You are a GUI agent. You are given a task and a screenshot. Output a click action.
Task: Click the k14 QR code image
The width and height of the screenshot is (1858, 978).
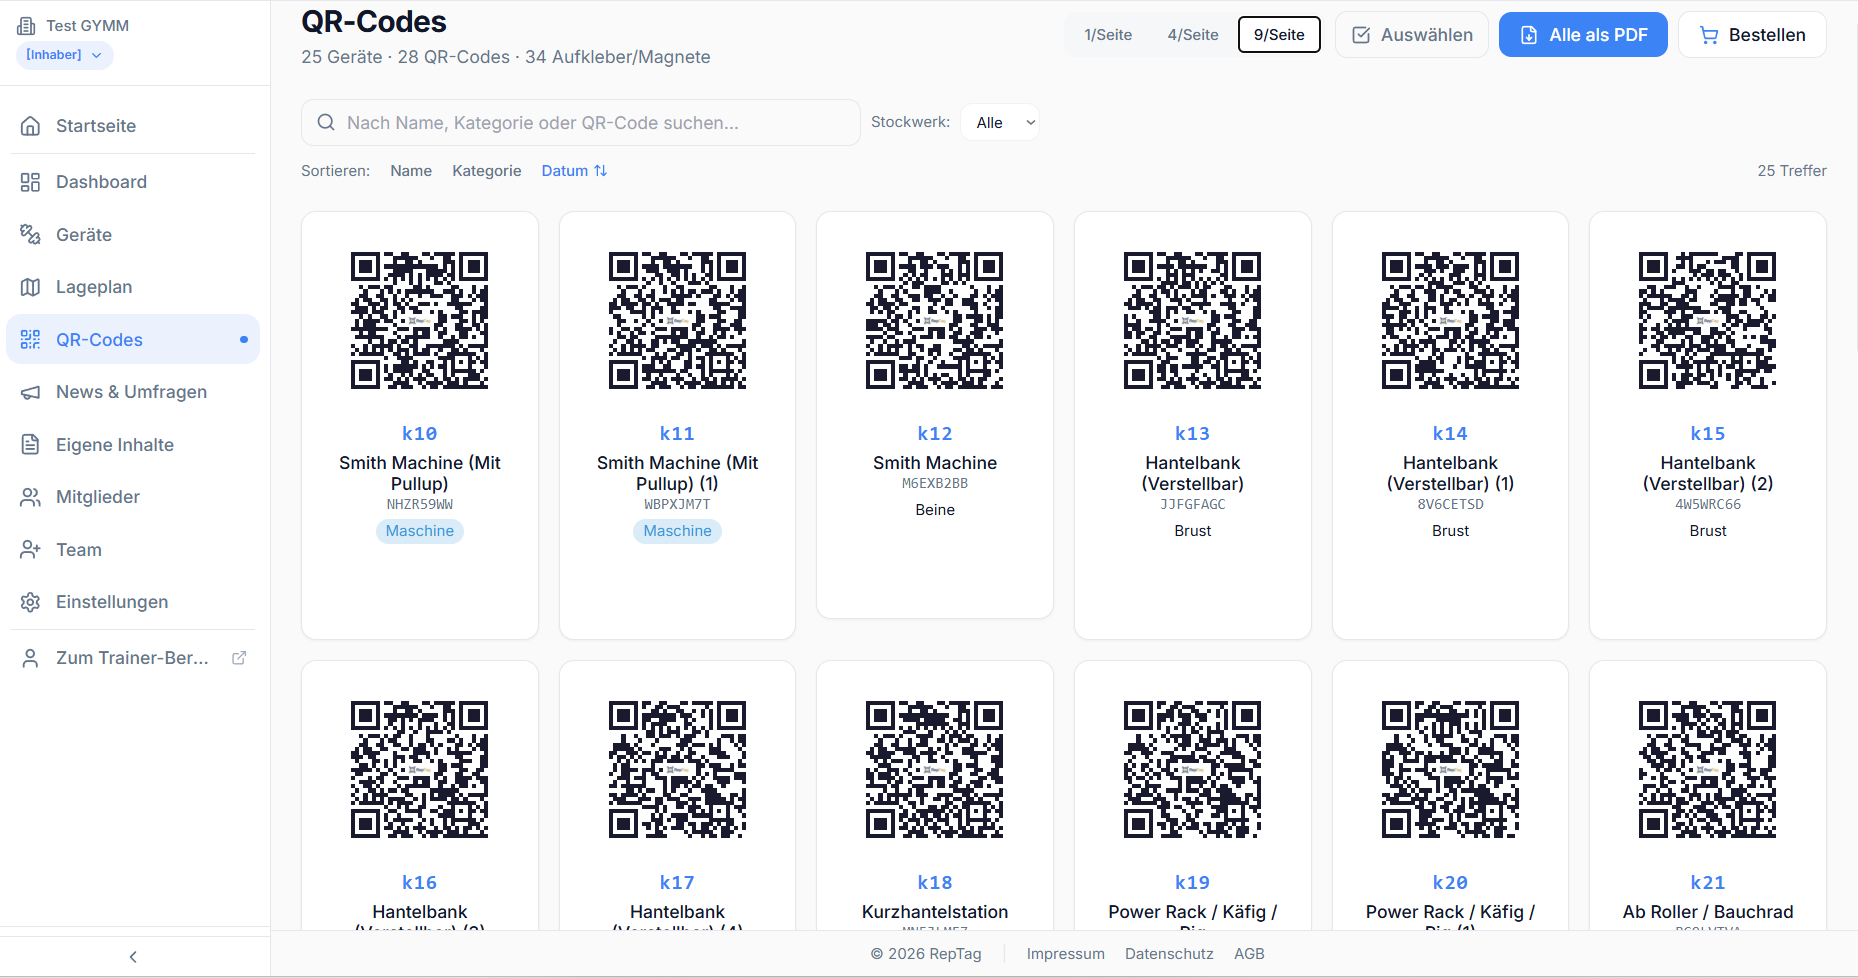pos(1450,320)
